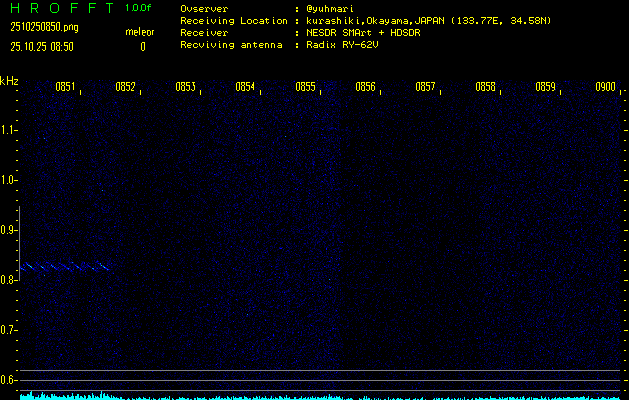Click the 0855 time marker
The width and height of the screenshot is (629, 400).
[x=305, y=87]
